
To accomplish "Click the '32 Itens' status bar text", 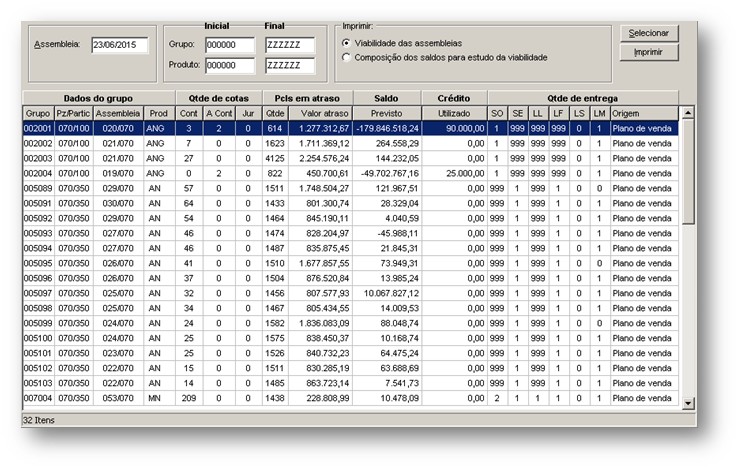I will point(39,420).
